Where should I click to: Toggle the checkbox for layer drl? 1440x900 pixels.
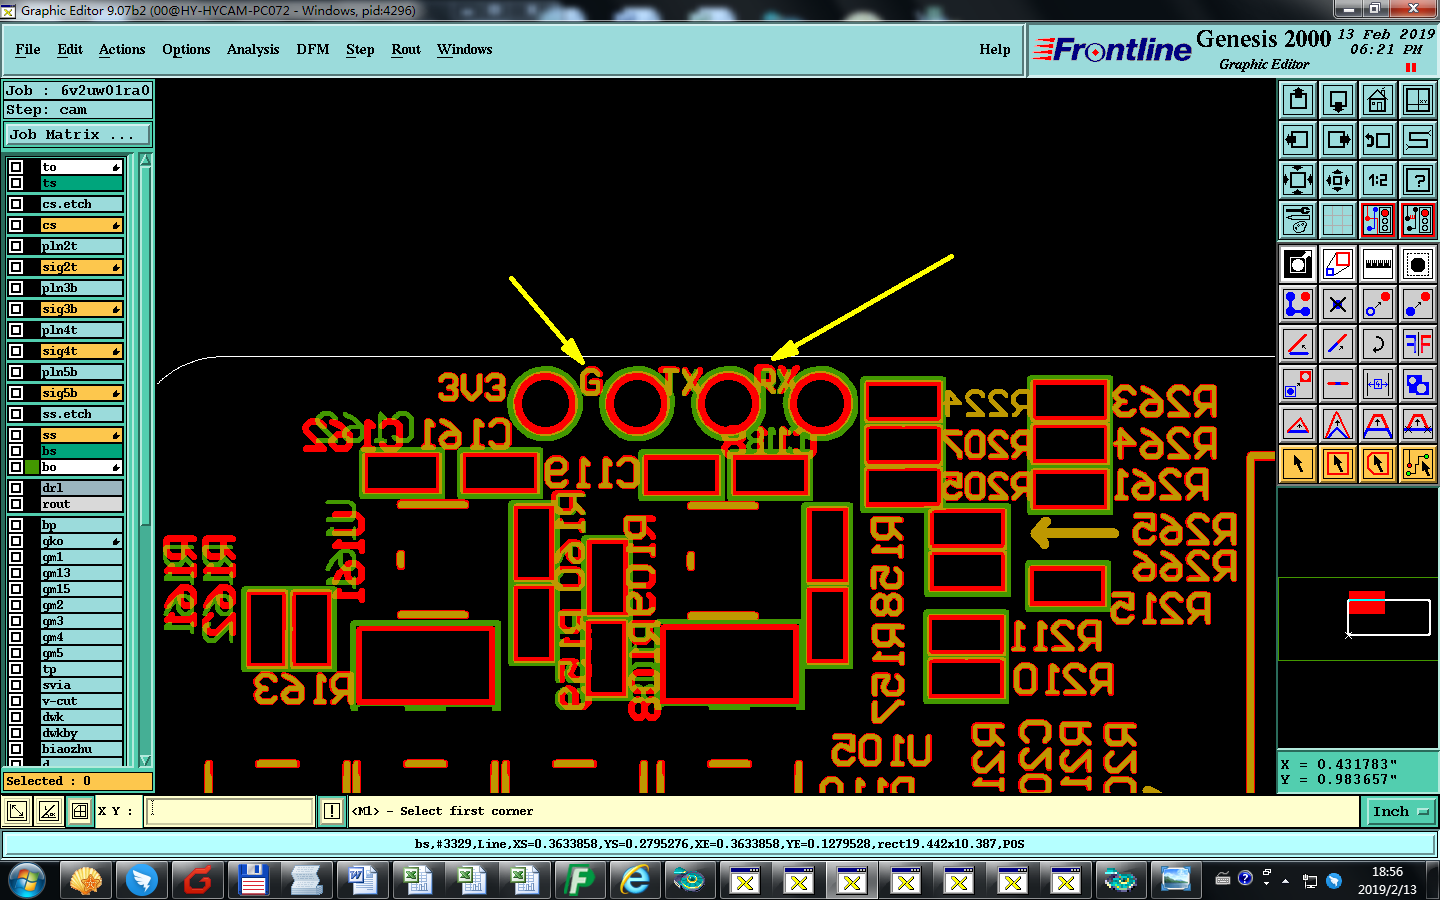pyautogui.click(x=16, y=488)
